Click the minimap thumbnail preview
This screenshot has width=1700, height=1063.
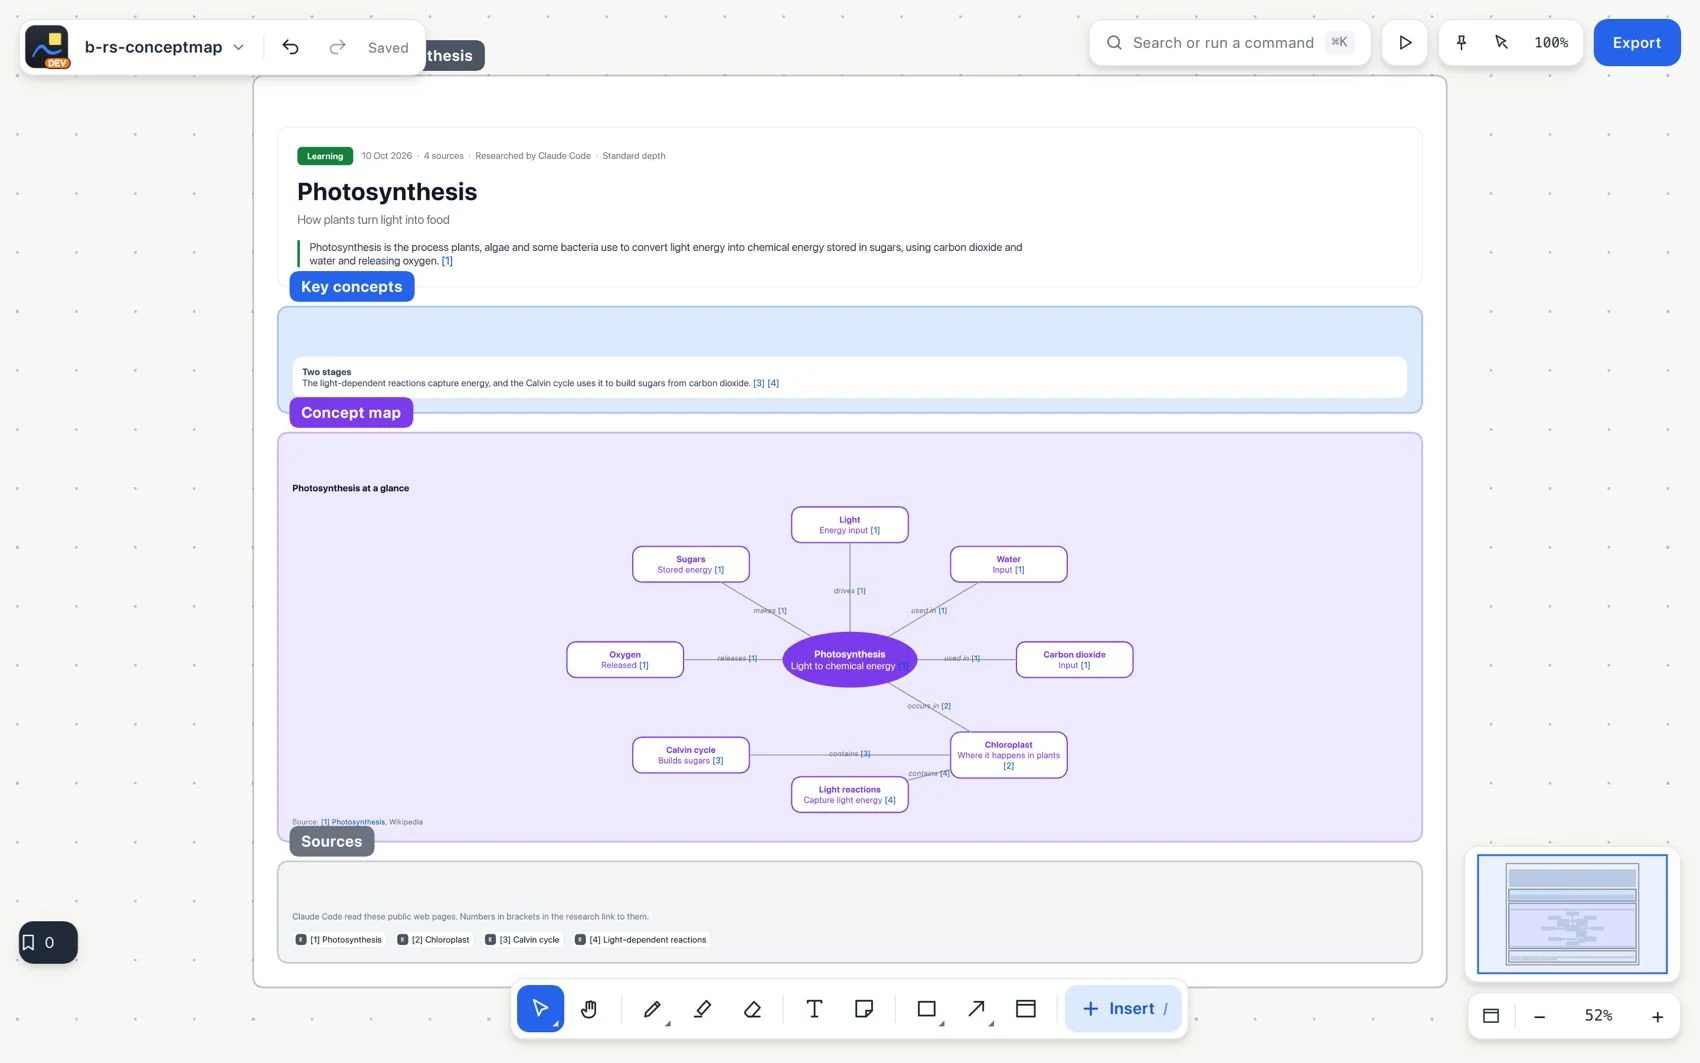tap(1572, 914)
